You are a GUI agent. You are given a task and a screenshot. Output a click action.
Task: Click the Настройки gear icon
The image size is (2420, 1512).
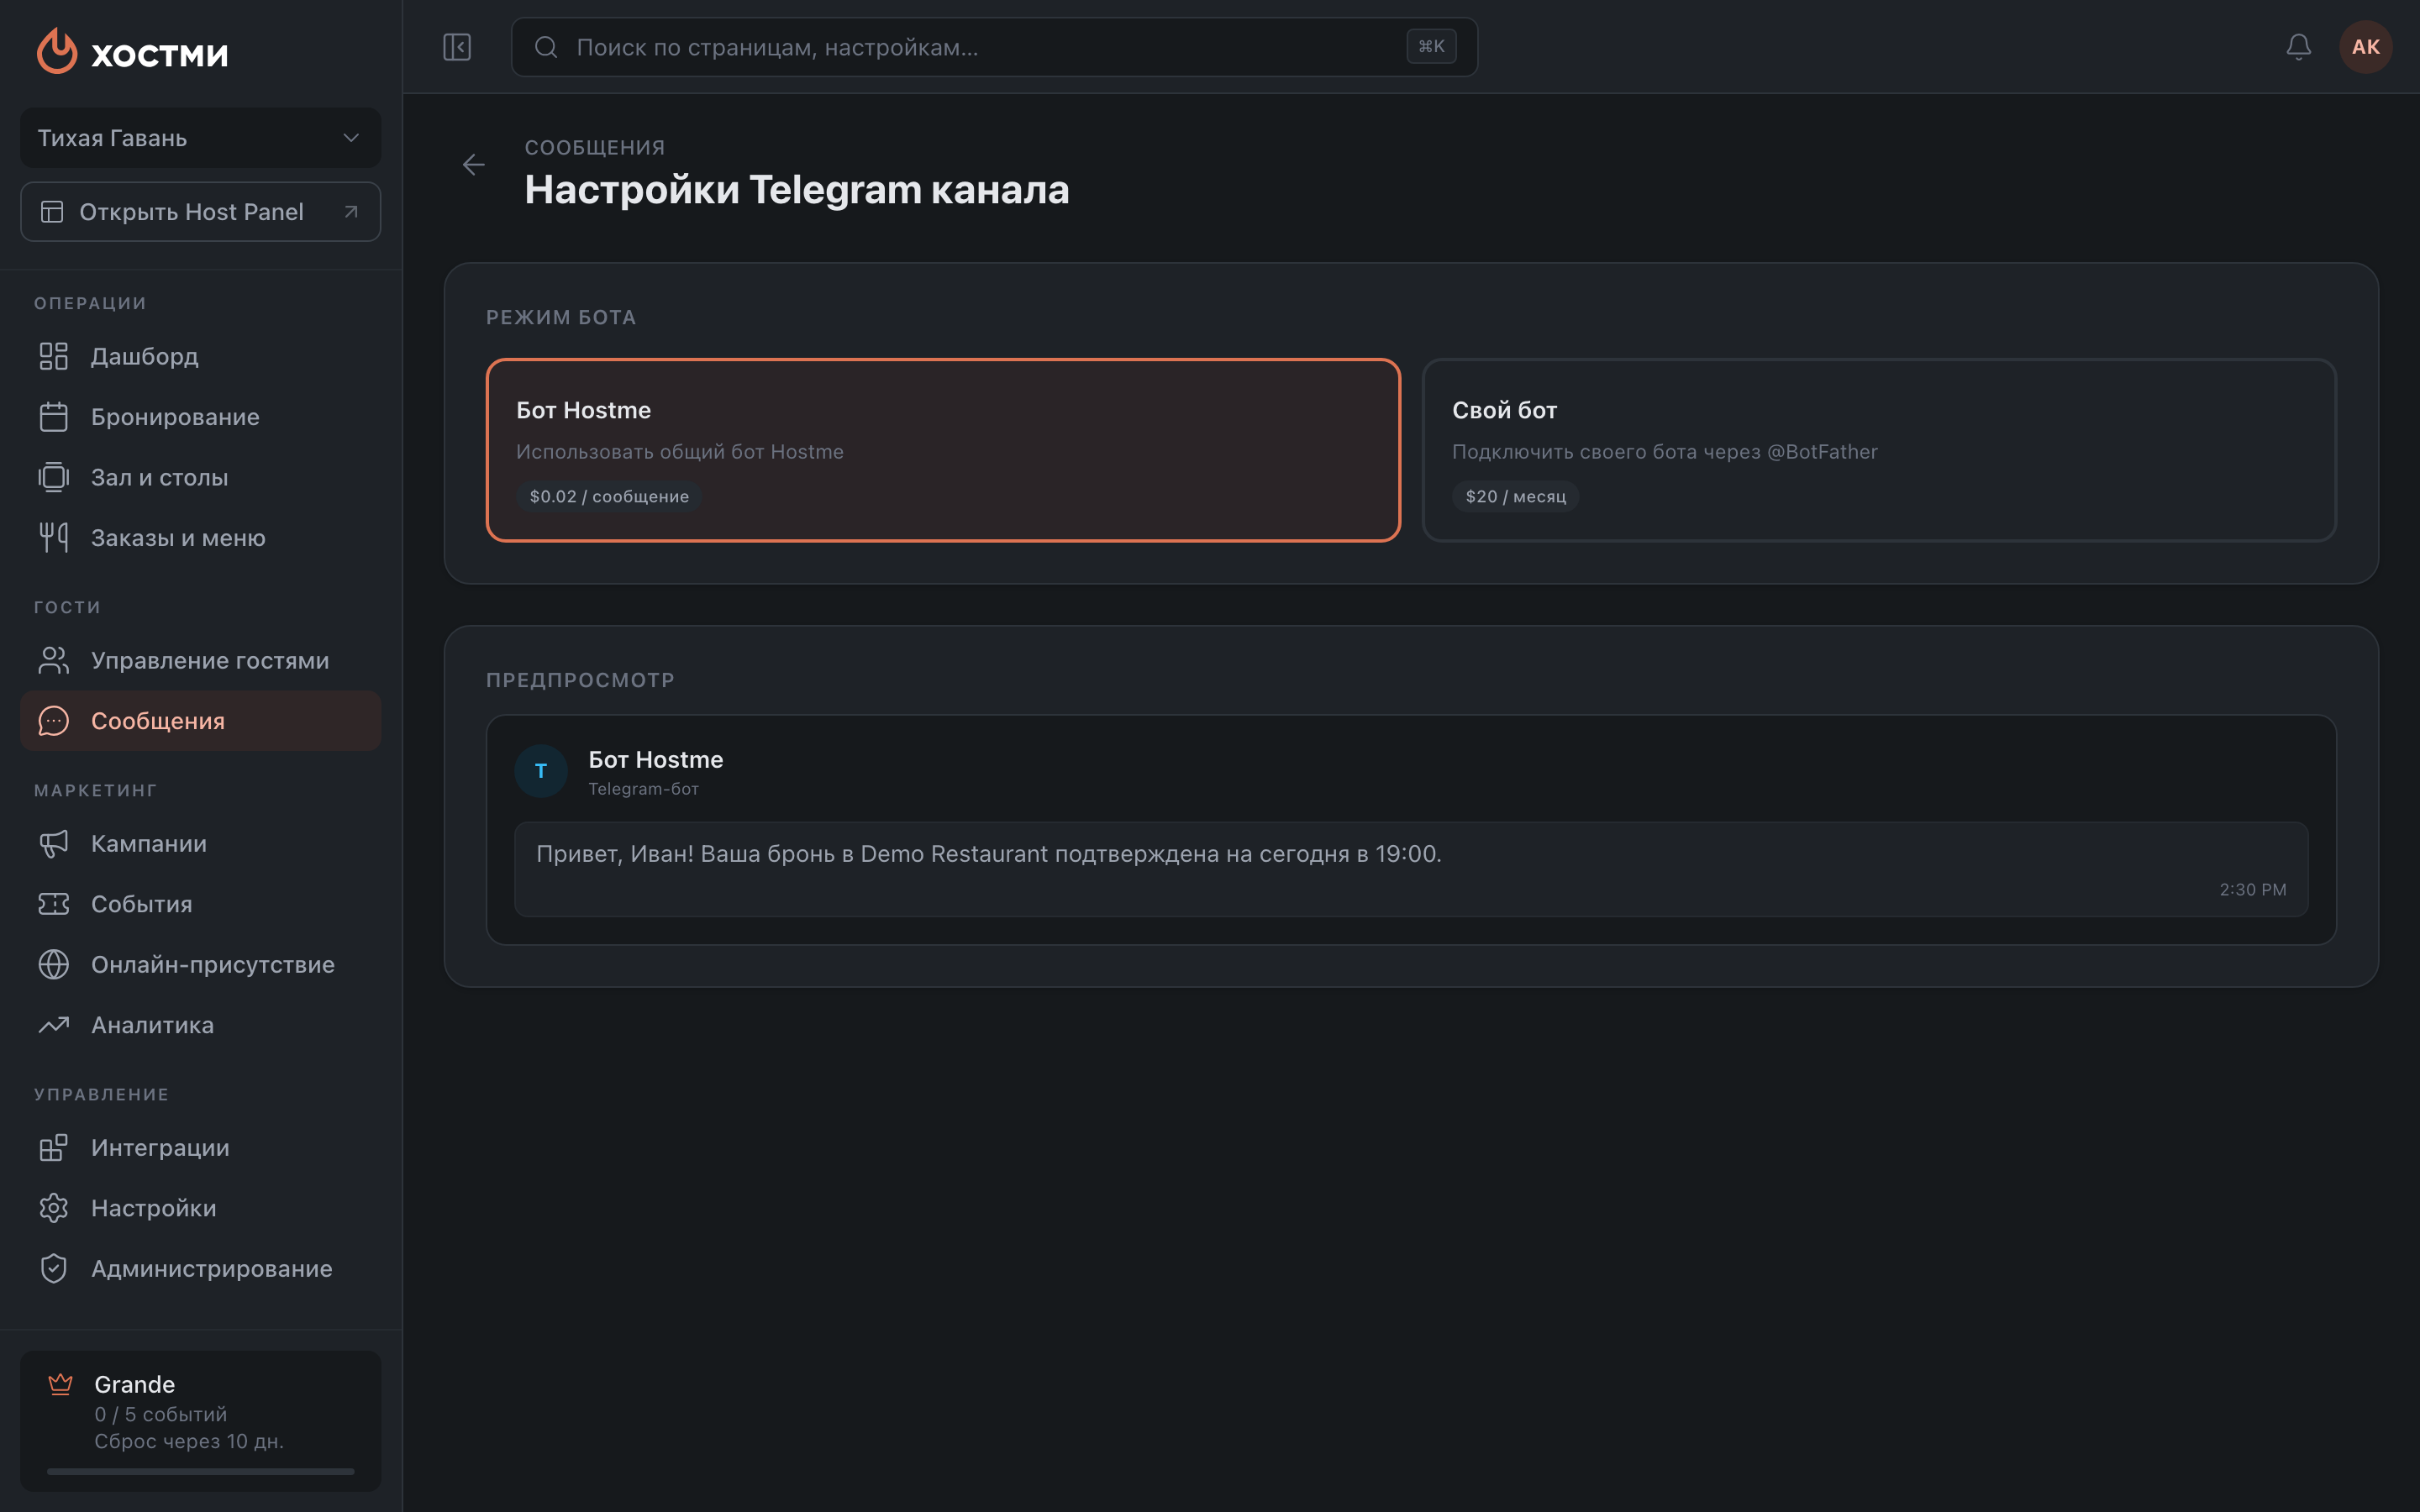click(54, 1208)
